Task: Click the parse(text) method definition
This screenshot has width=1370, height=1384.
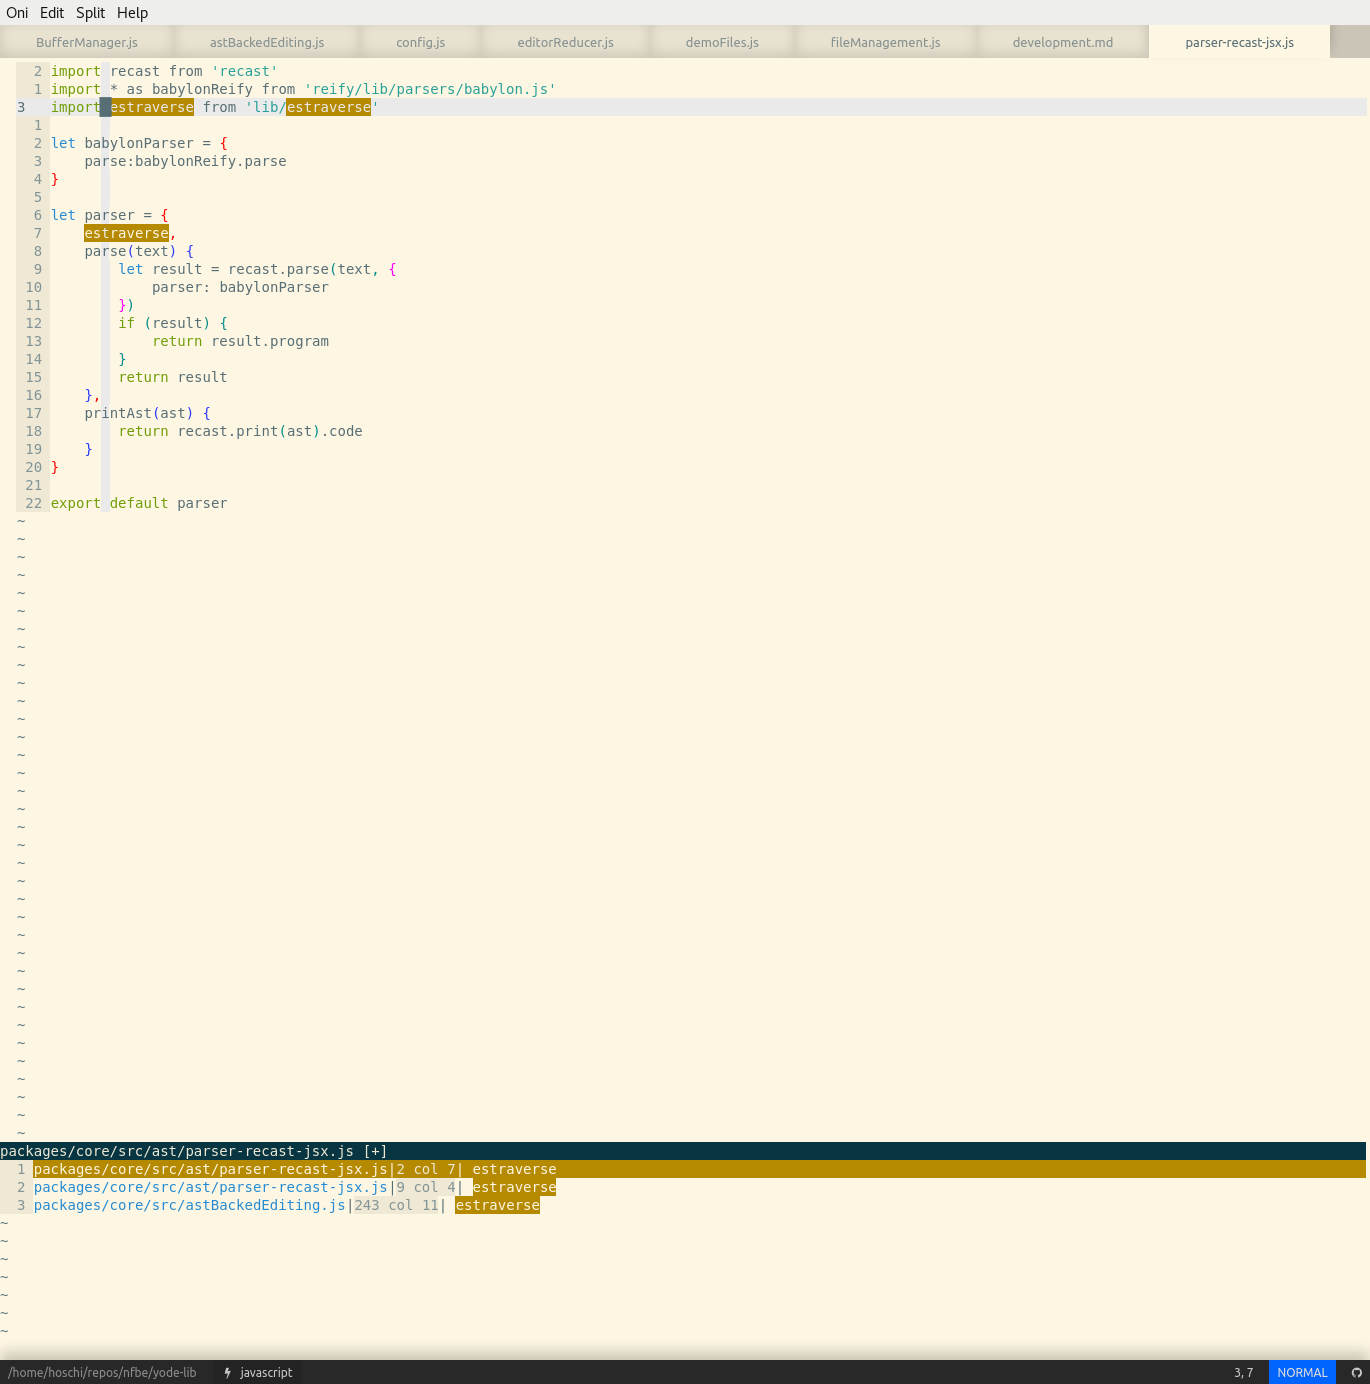Action: (x=139, y=251)
